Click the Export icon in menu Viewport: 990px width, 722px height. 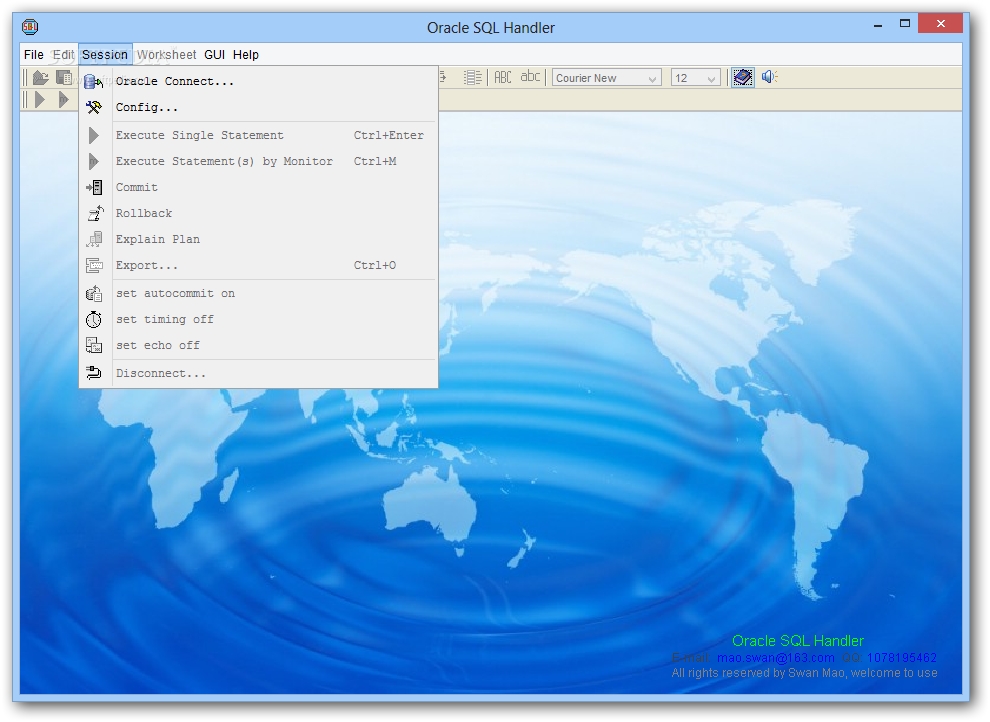[94, 266]
